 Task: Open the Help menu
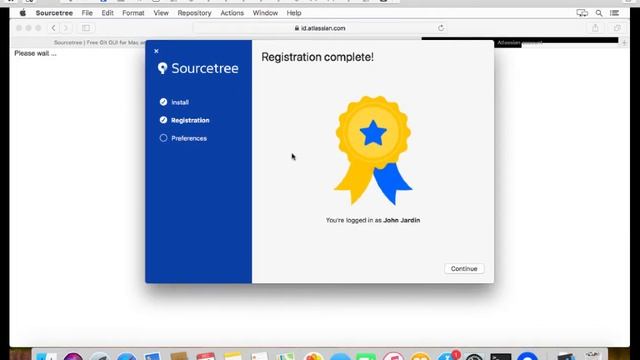coord(293,13)
